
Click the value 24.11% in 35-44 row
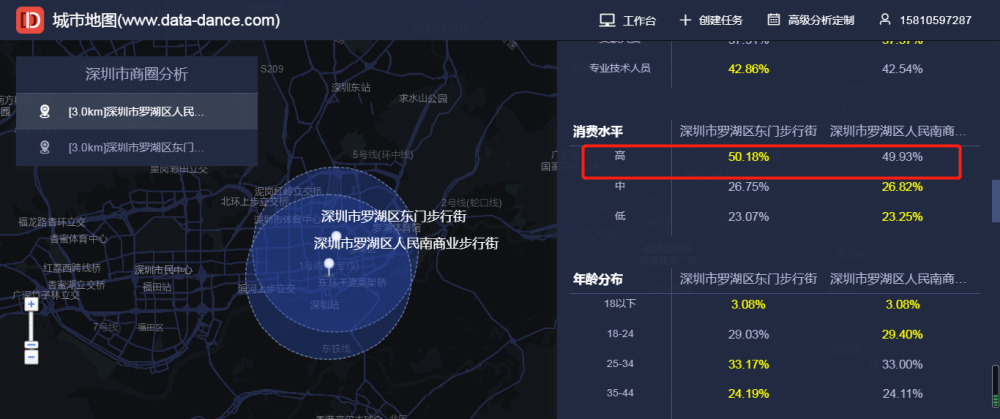pyautogui.click(x=902, y=393)
